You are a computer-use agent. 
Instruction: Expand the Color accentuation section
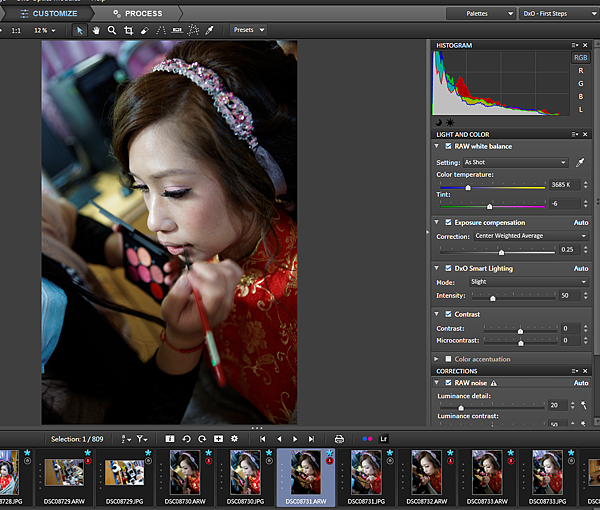[437, 359]
